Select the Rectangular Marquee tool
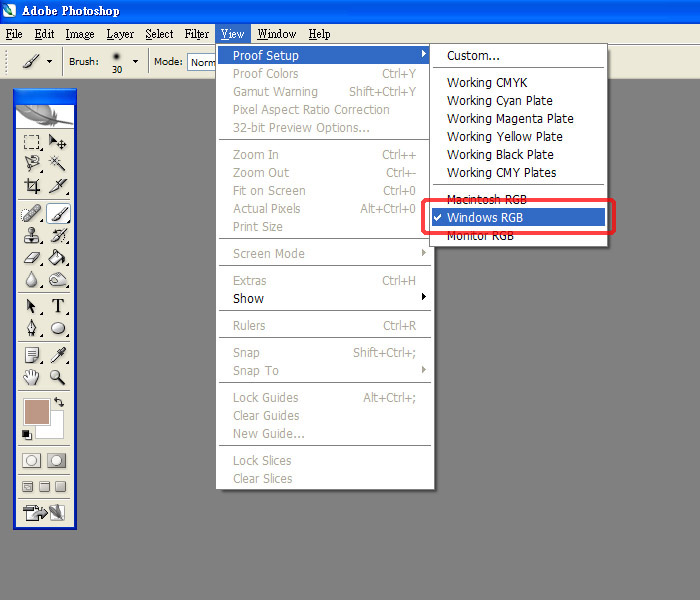 [32, 143]
